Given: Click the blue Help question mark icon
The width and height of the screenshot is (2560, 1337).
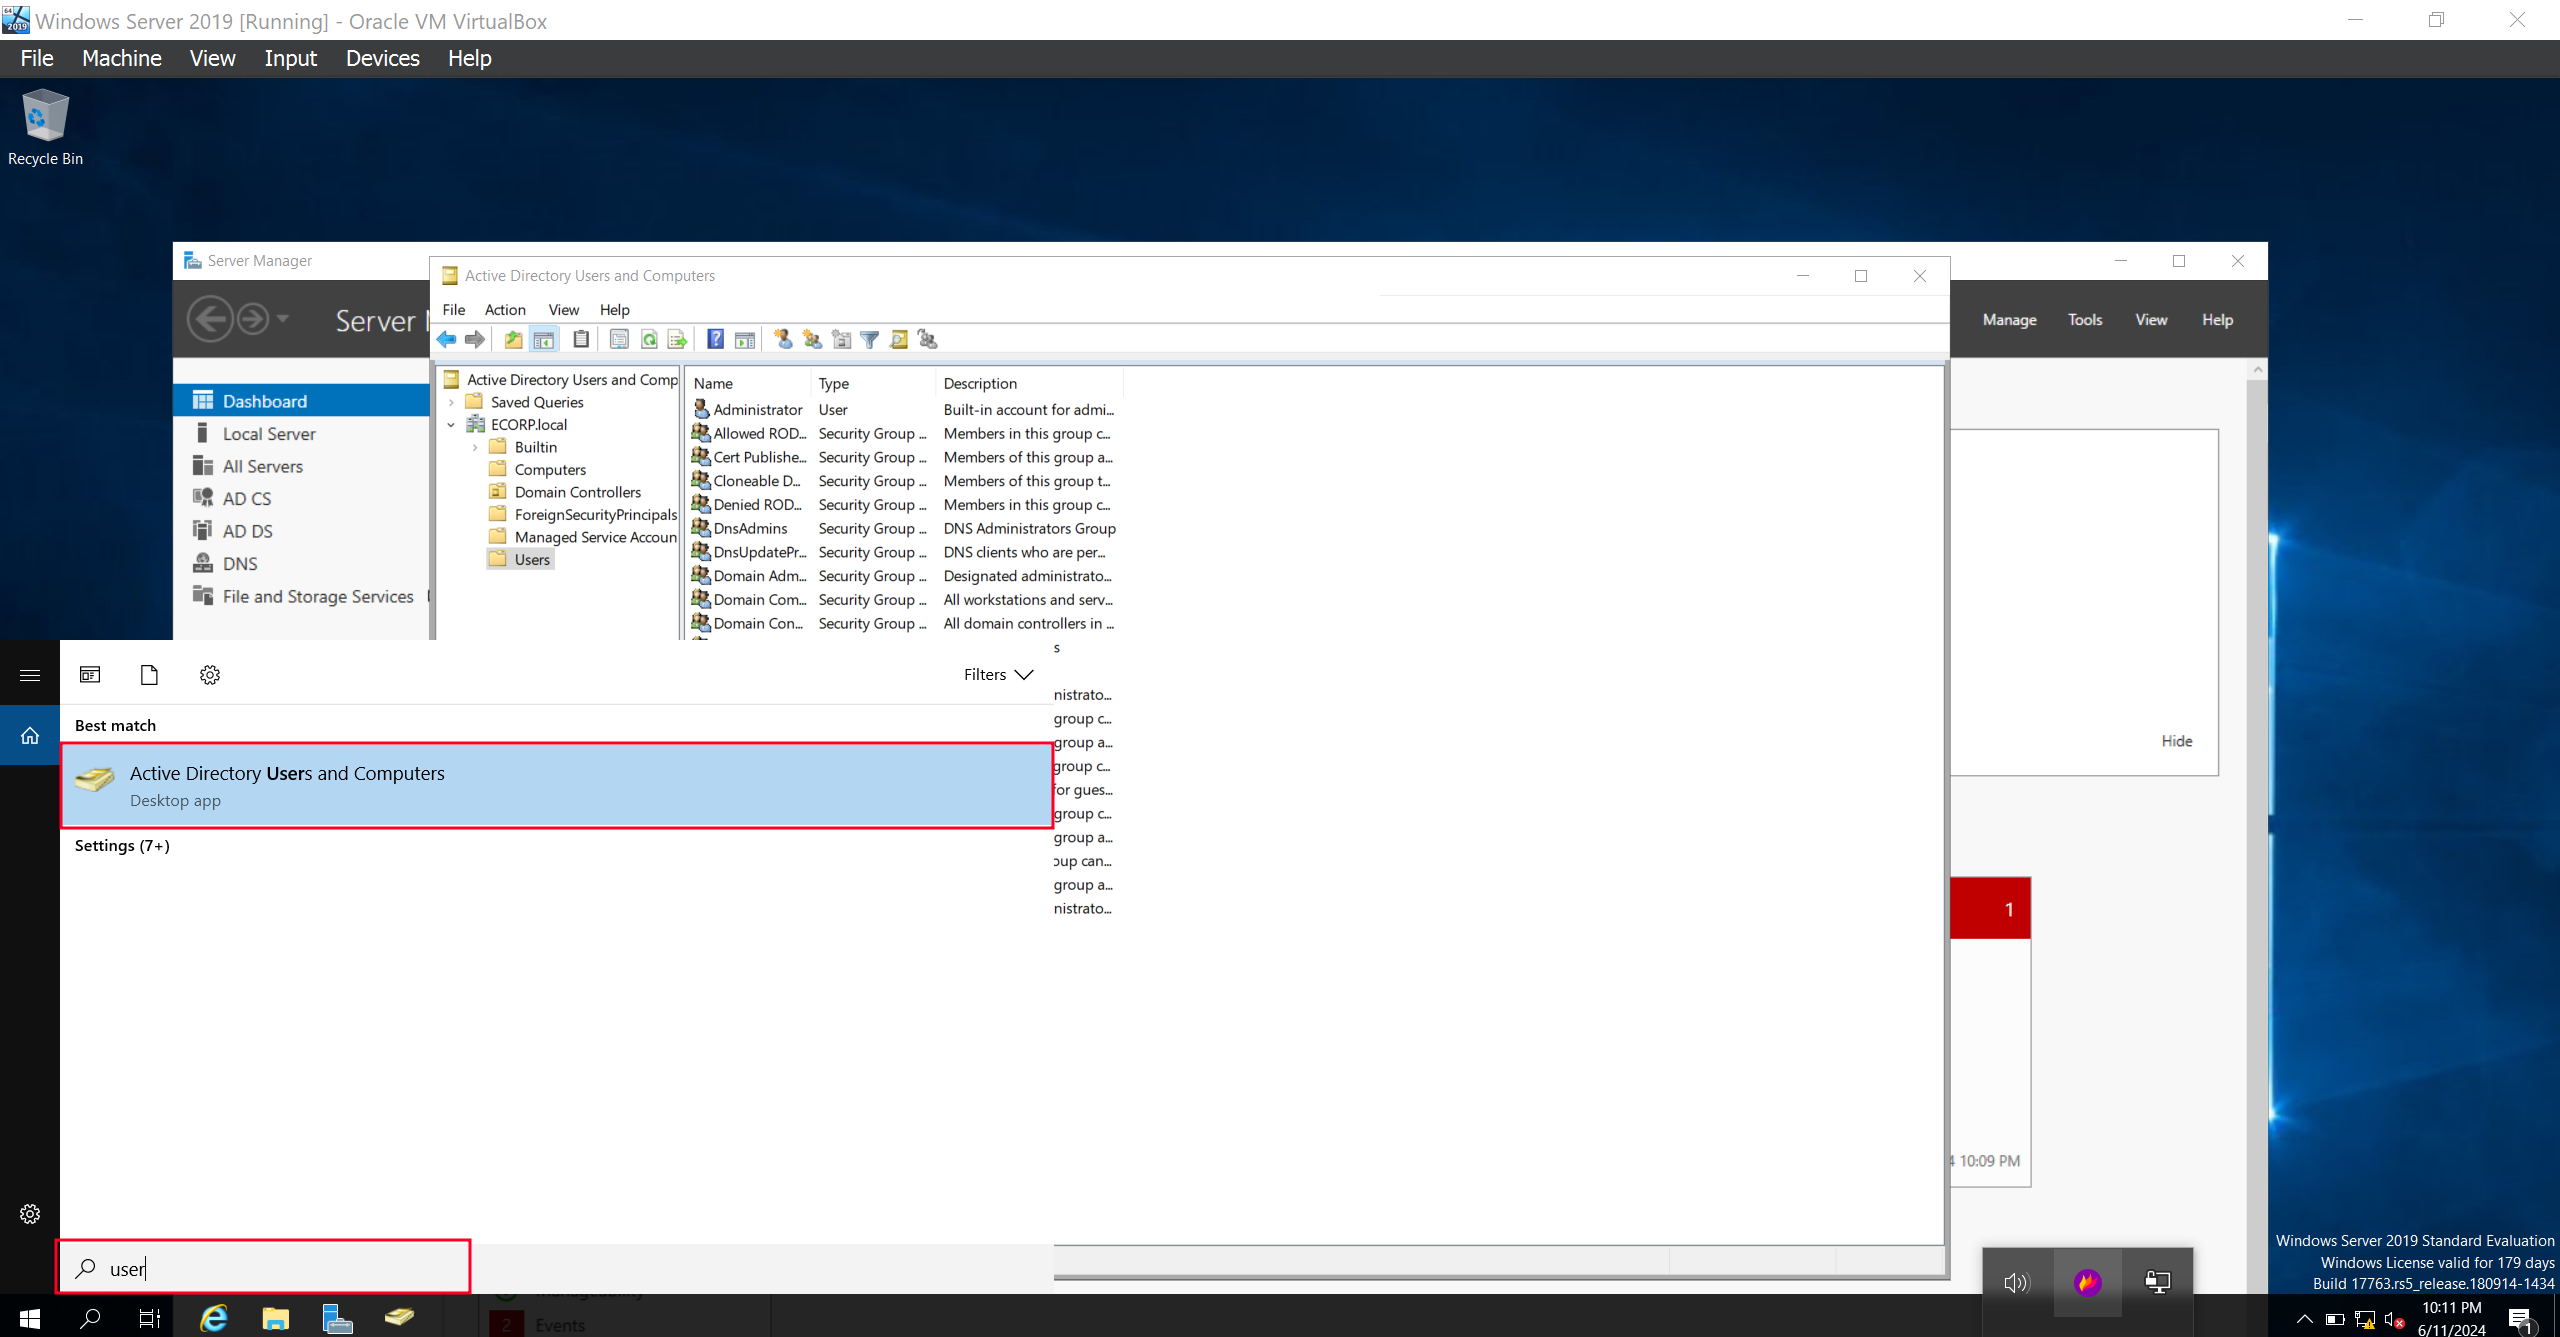Looking at the screenshot, I should coord(716,340).
